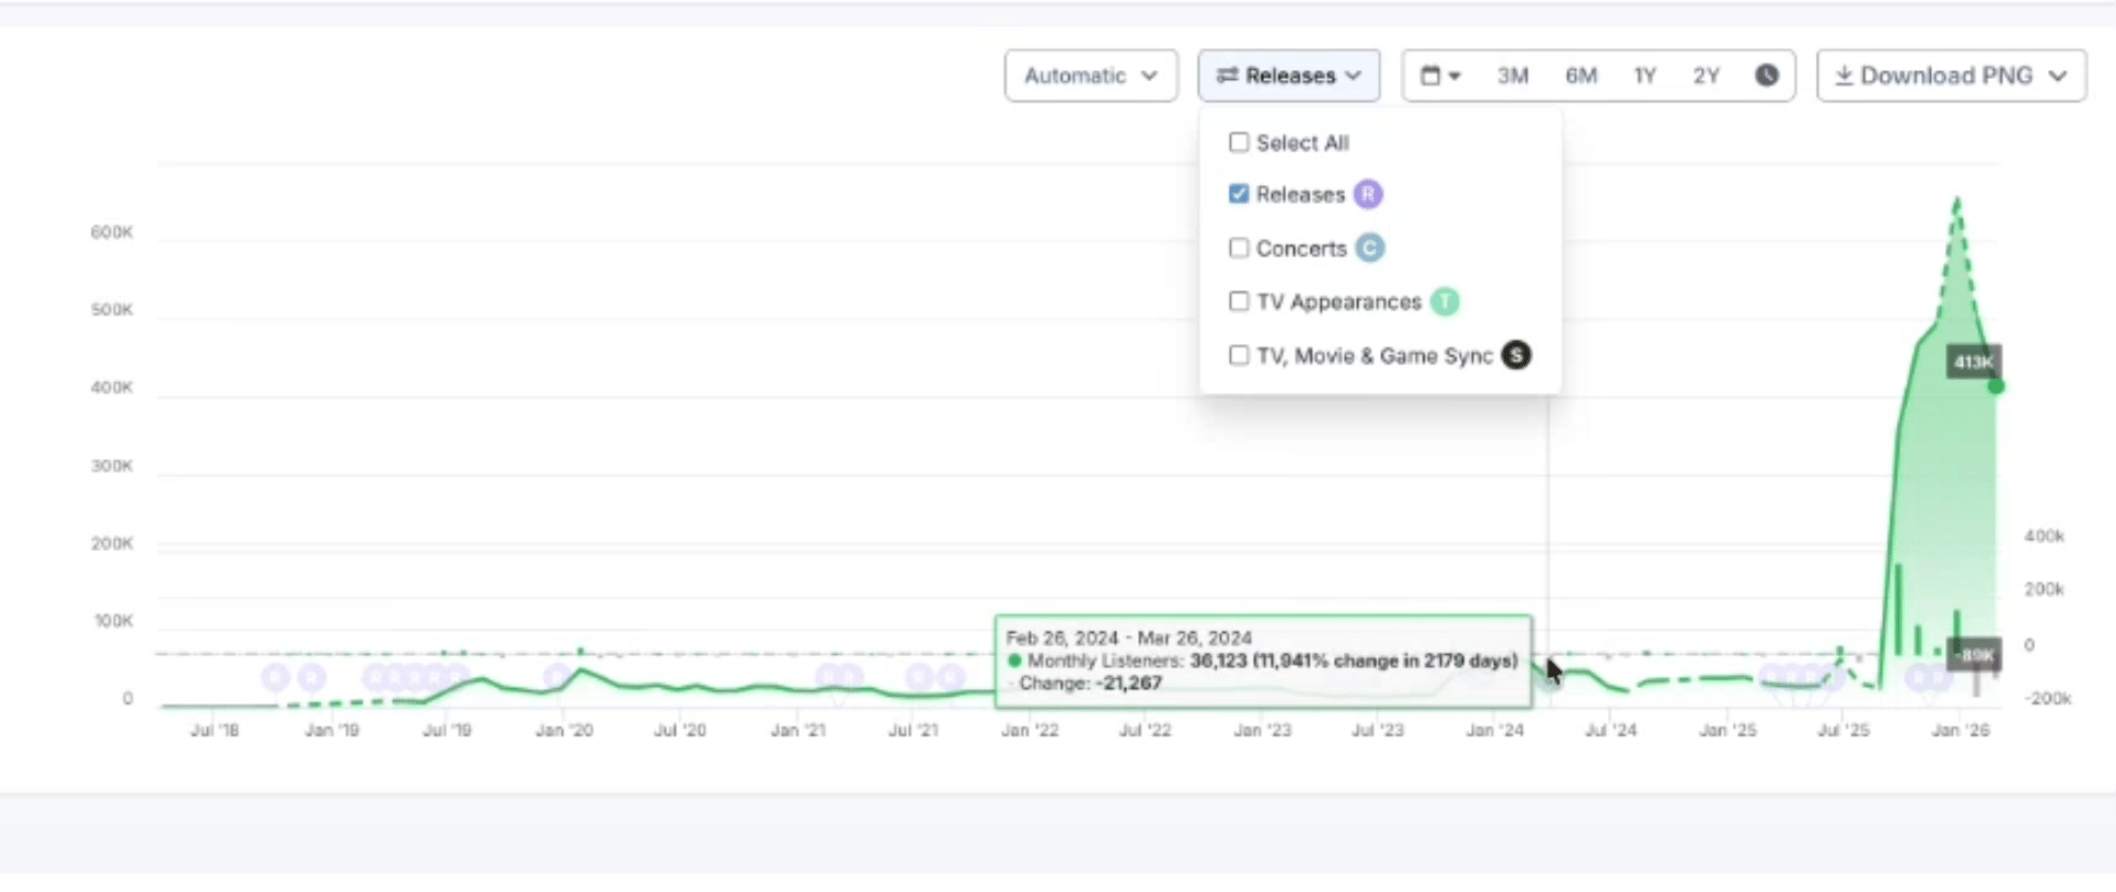Click the Jan '25 x-axis label
The width and height of the screenshot is (2116, 892).
click(x=1728, y=731)
